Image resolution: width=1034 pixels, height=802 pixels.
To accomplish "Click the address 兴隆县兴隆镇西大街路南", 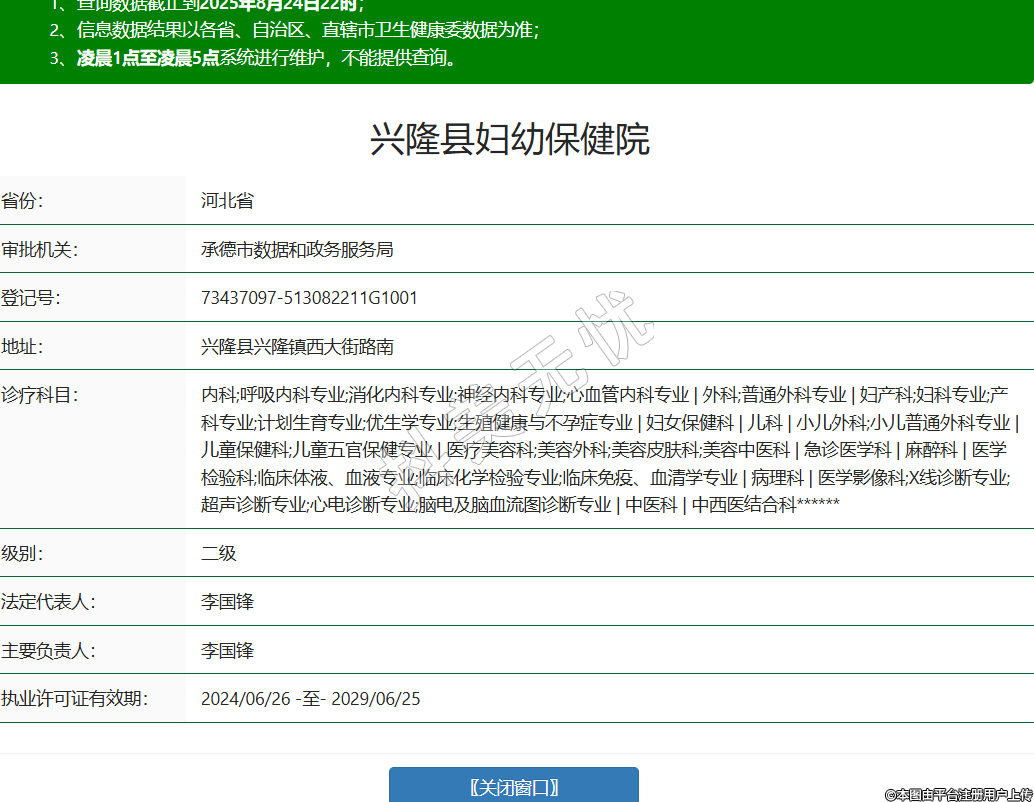I will tap(297, 347).
